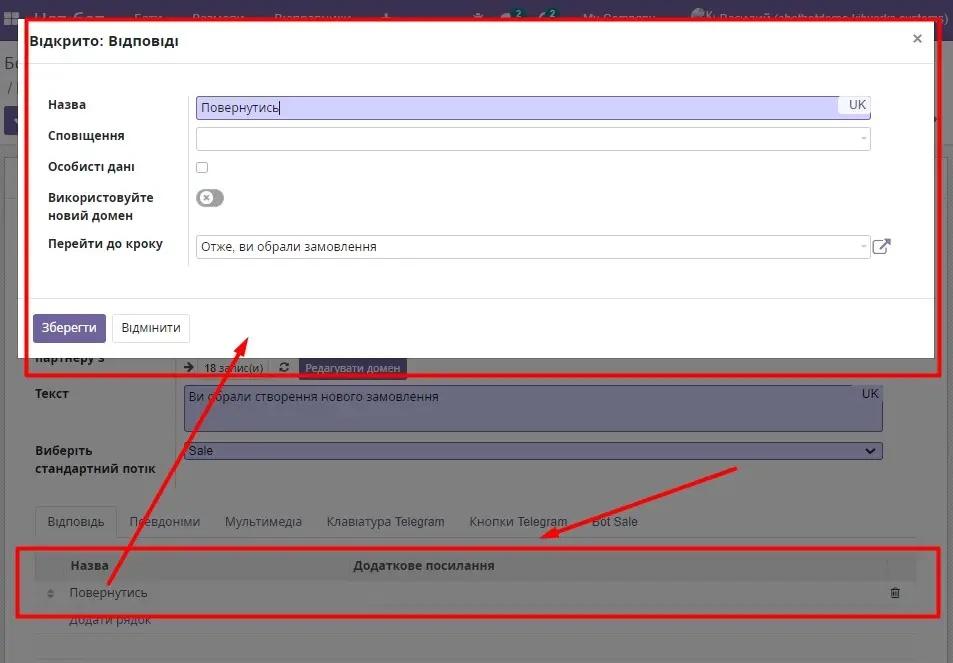Switch to the Клавіатура Telegram tab
Image resolution: width=953 pixels, height=663 pixels.
(383, 521)
